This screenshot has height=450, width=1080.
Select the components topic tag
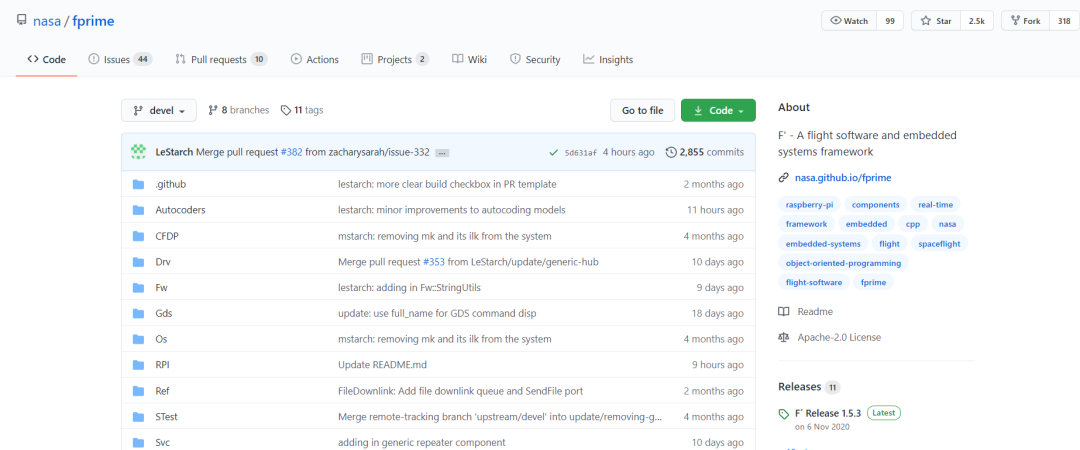tap(875, 205)
